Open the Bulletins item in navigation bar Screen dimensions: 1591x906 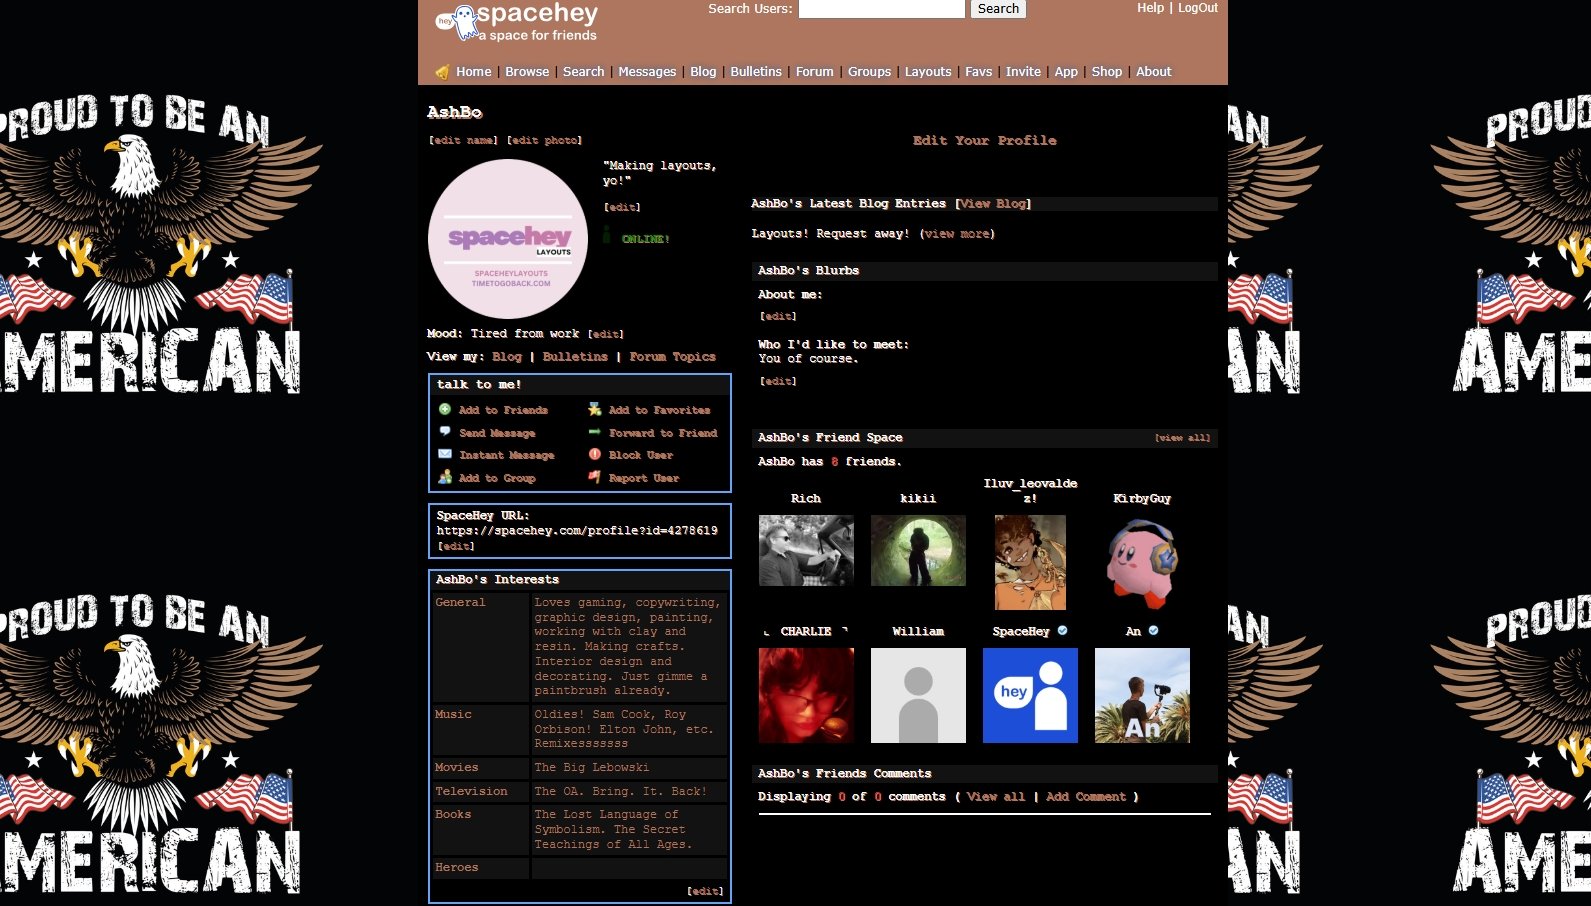[x=755, y=72]
